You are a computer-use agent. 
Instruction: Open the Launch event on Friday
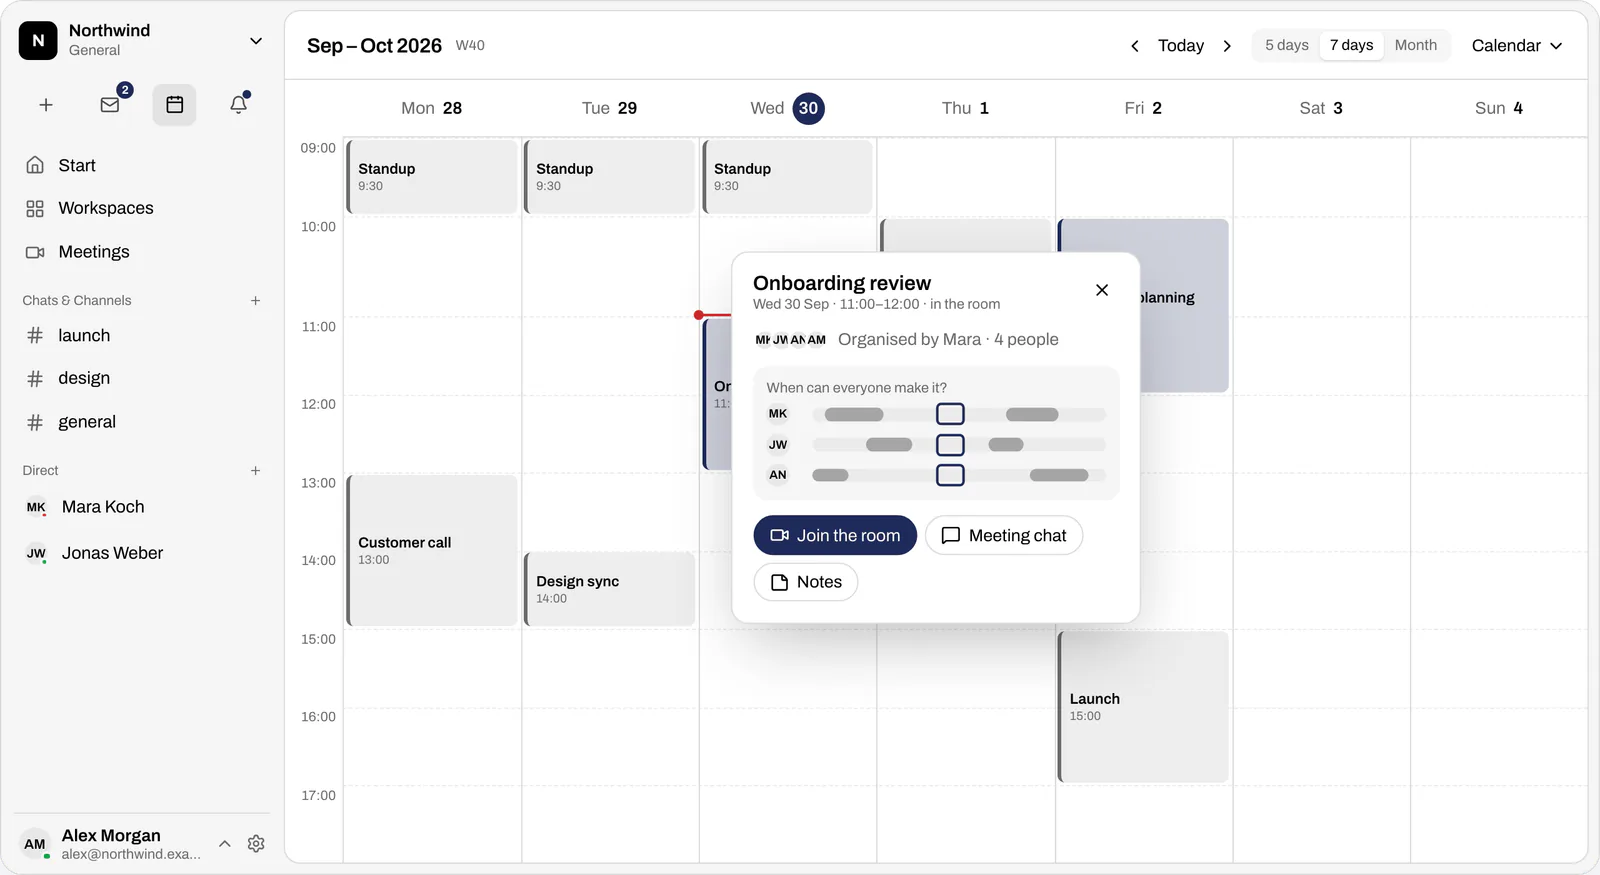tap(1144, 707)
